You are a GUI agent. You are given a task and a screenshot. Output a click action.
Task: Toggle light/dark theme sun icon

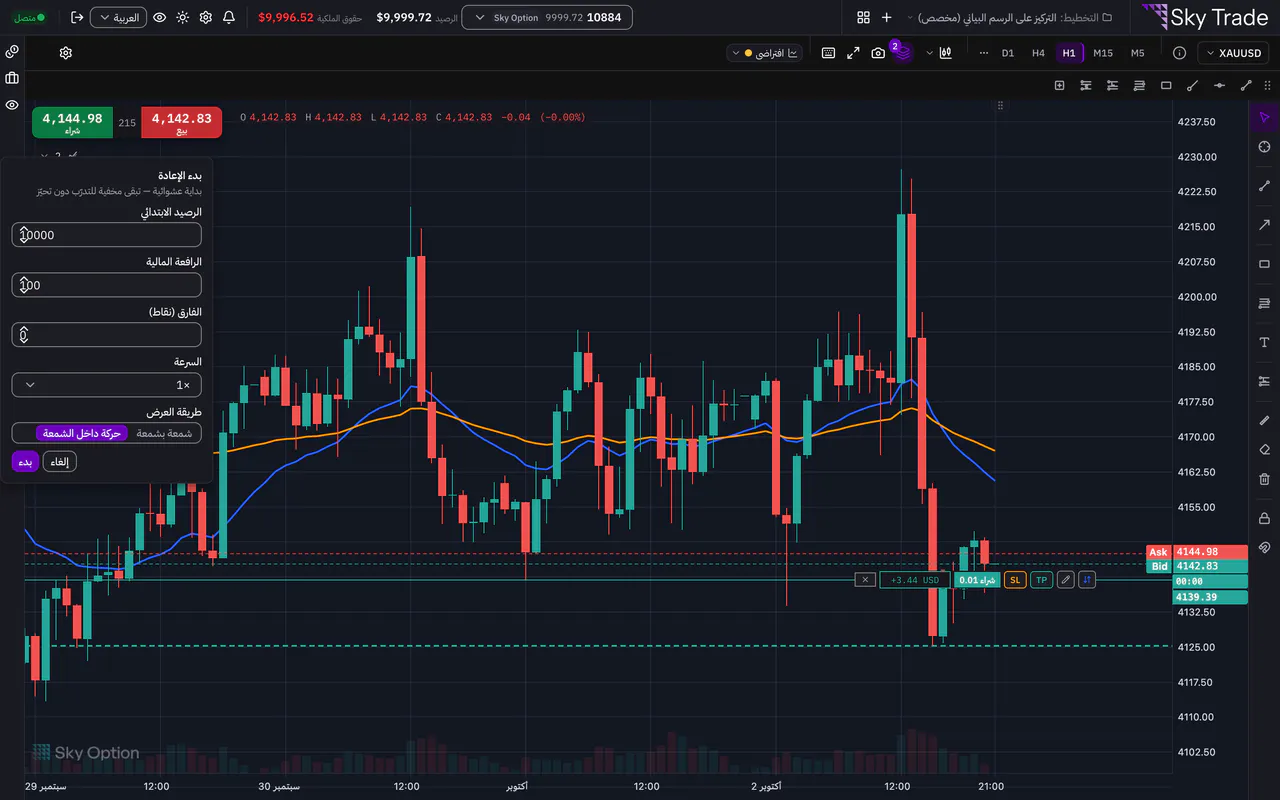182,18
